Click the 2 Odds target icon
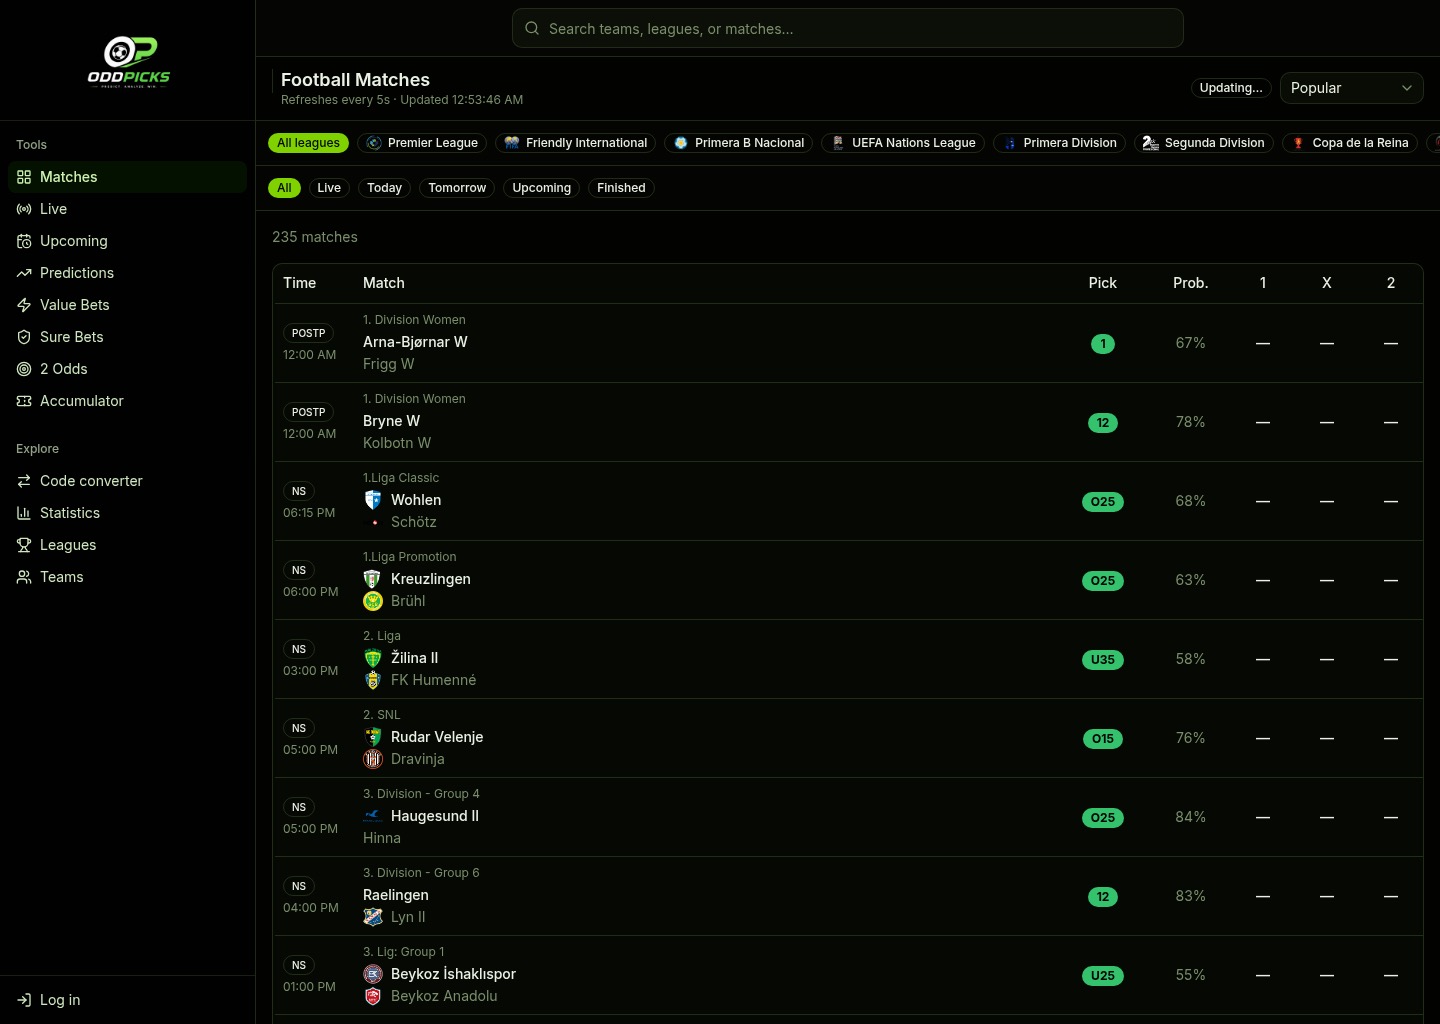 [24, 369]
